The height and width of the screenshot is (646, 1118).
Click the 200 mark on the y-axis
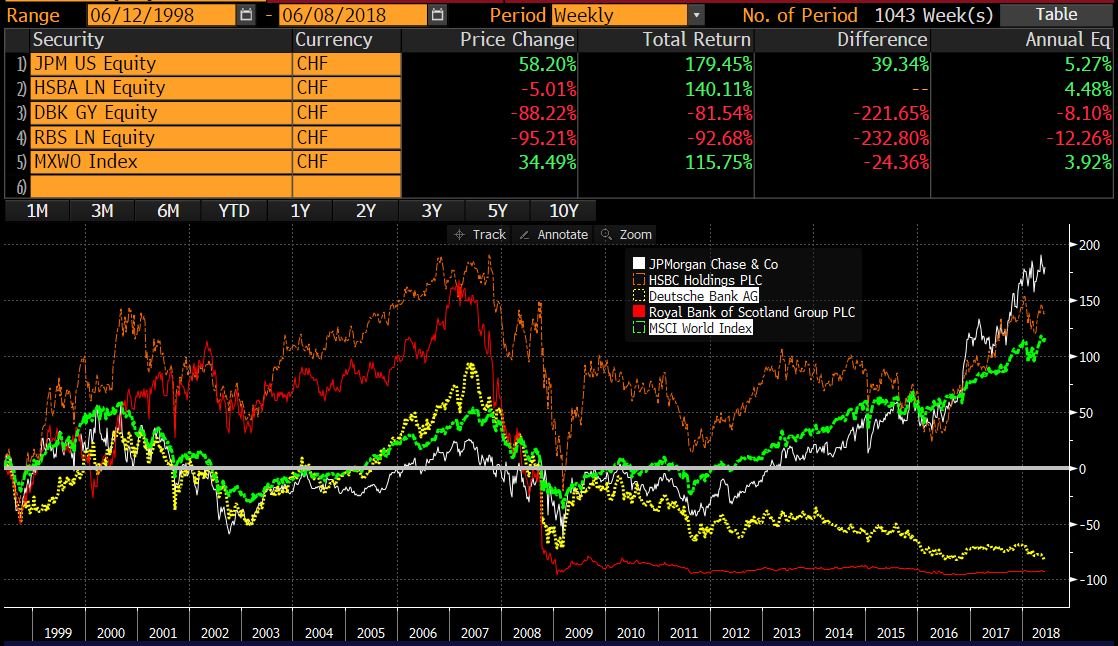pos(1089,245)
